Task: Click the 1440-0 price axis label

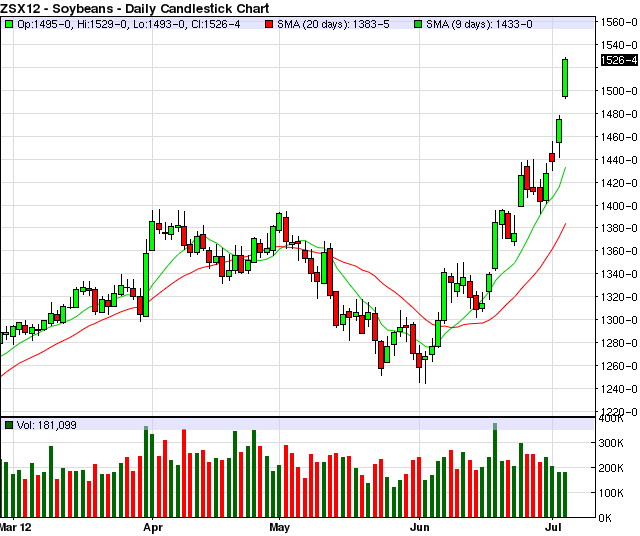Action: coord(619,160)
